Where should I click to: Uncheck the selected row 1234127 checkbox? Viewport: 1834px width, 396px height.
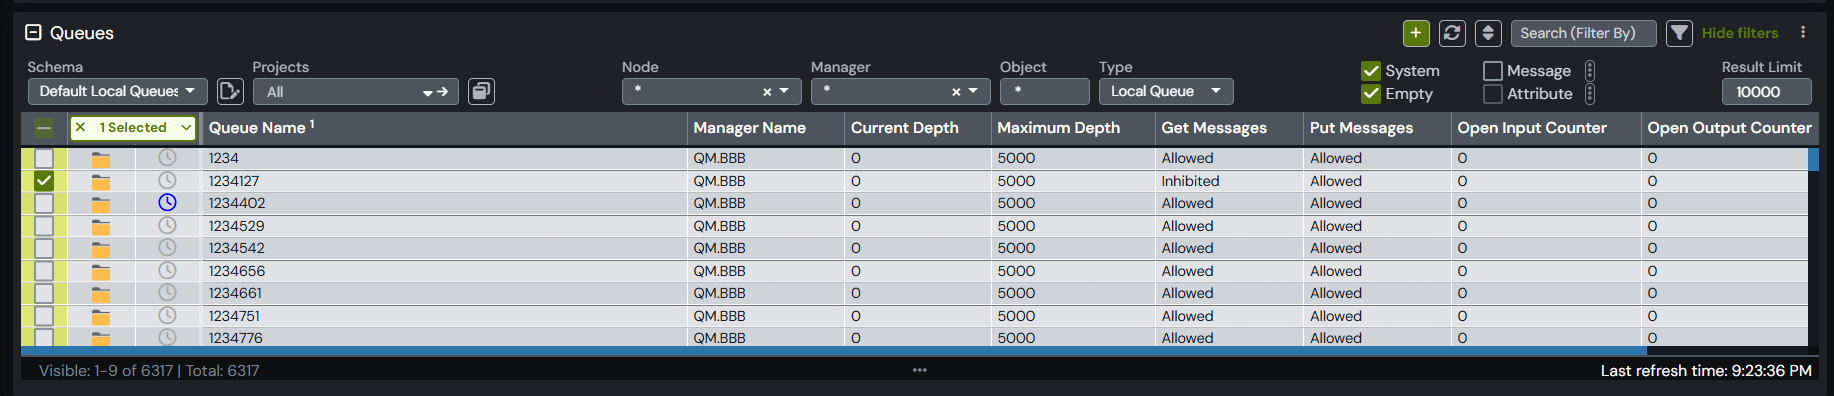[44, 181]
